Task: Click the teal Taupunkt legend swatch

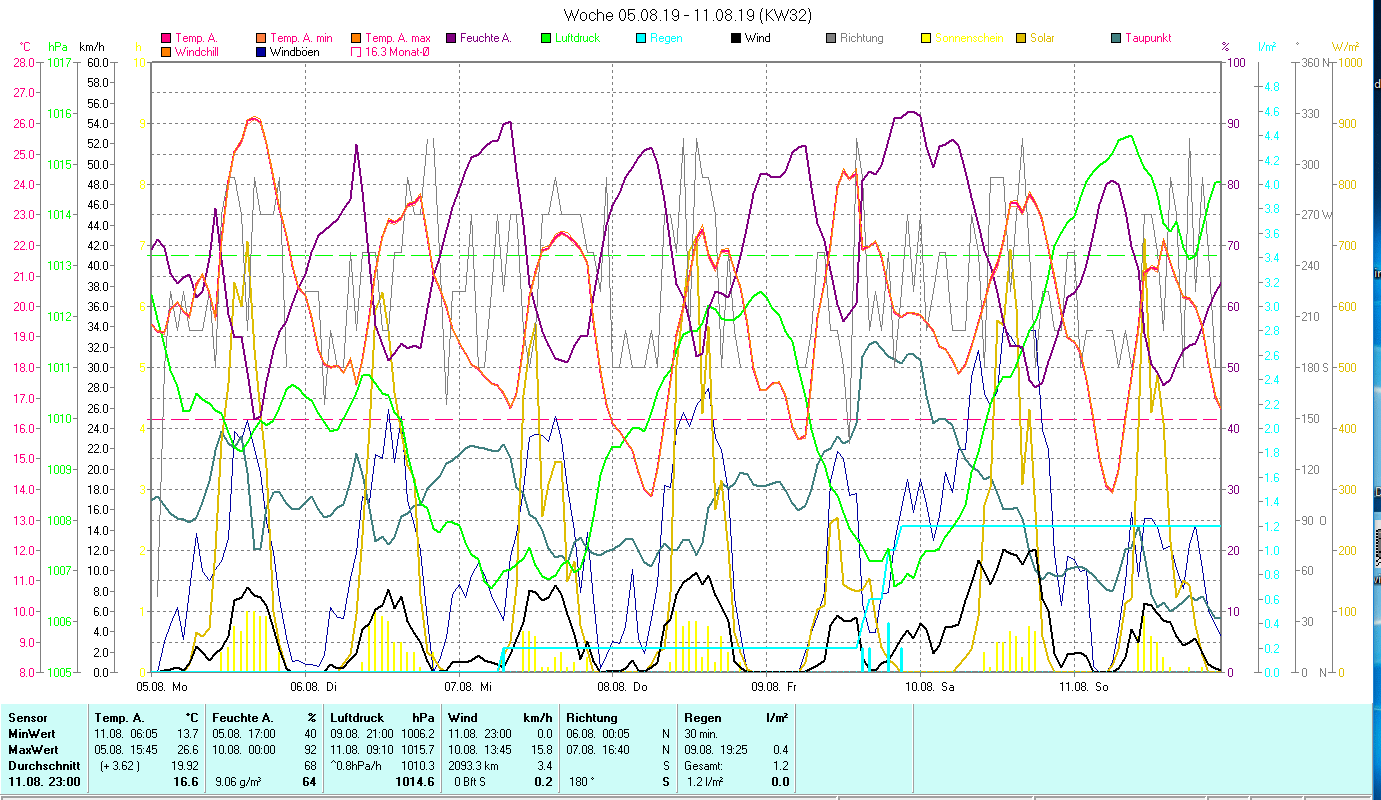Action: (x=1115, y=39)
